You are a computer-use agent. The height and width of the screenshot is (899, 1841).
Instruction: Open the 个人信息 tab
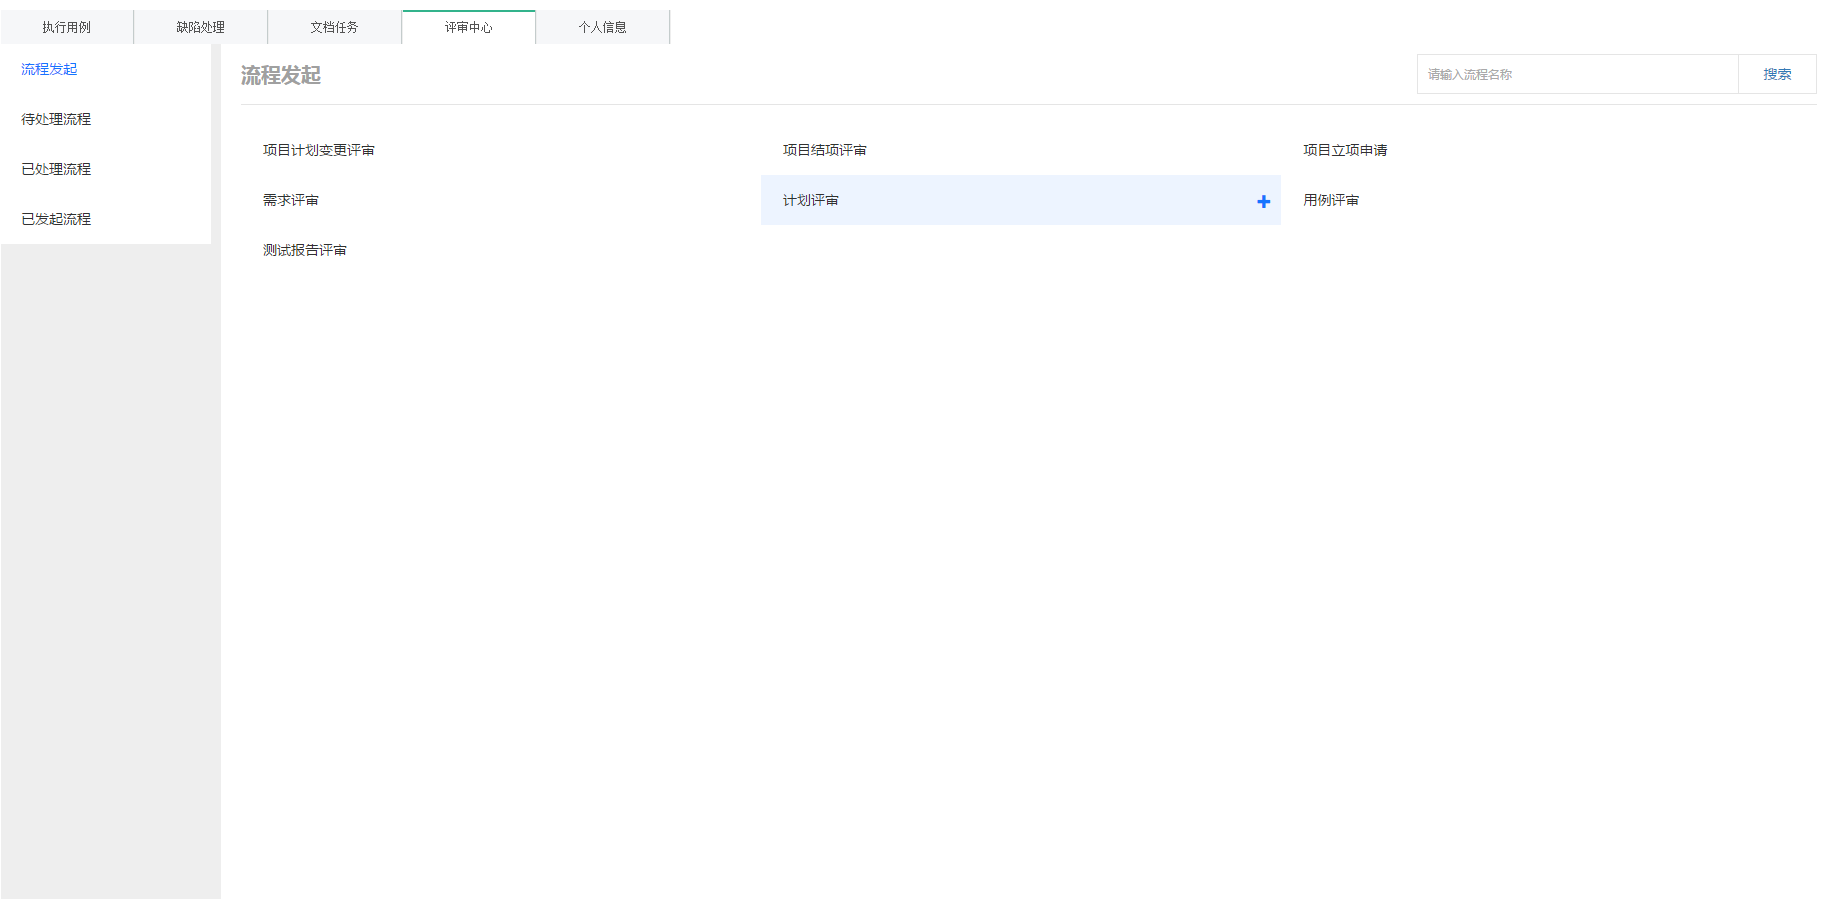(x=602, y=27)
